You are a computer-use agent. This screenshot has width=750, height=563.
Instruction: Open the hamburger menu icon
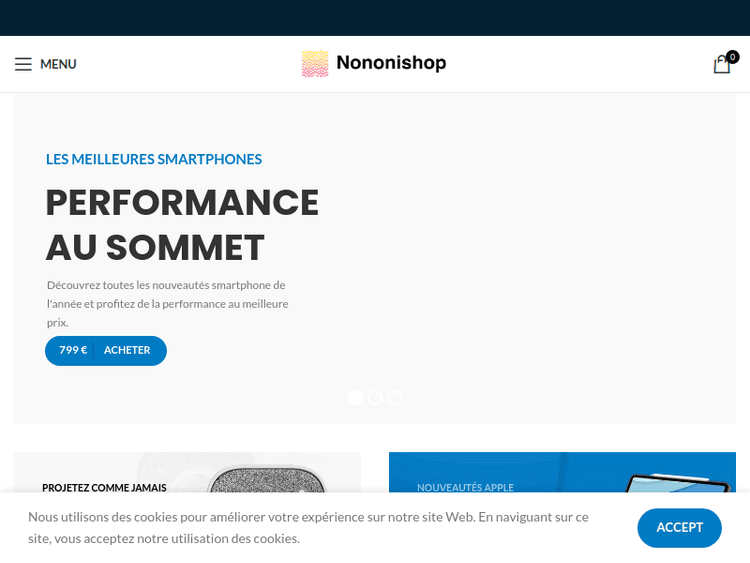click(23, 64)
